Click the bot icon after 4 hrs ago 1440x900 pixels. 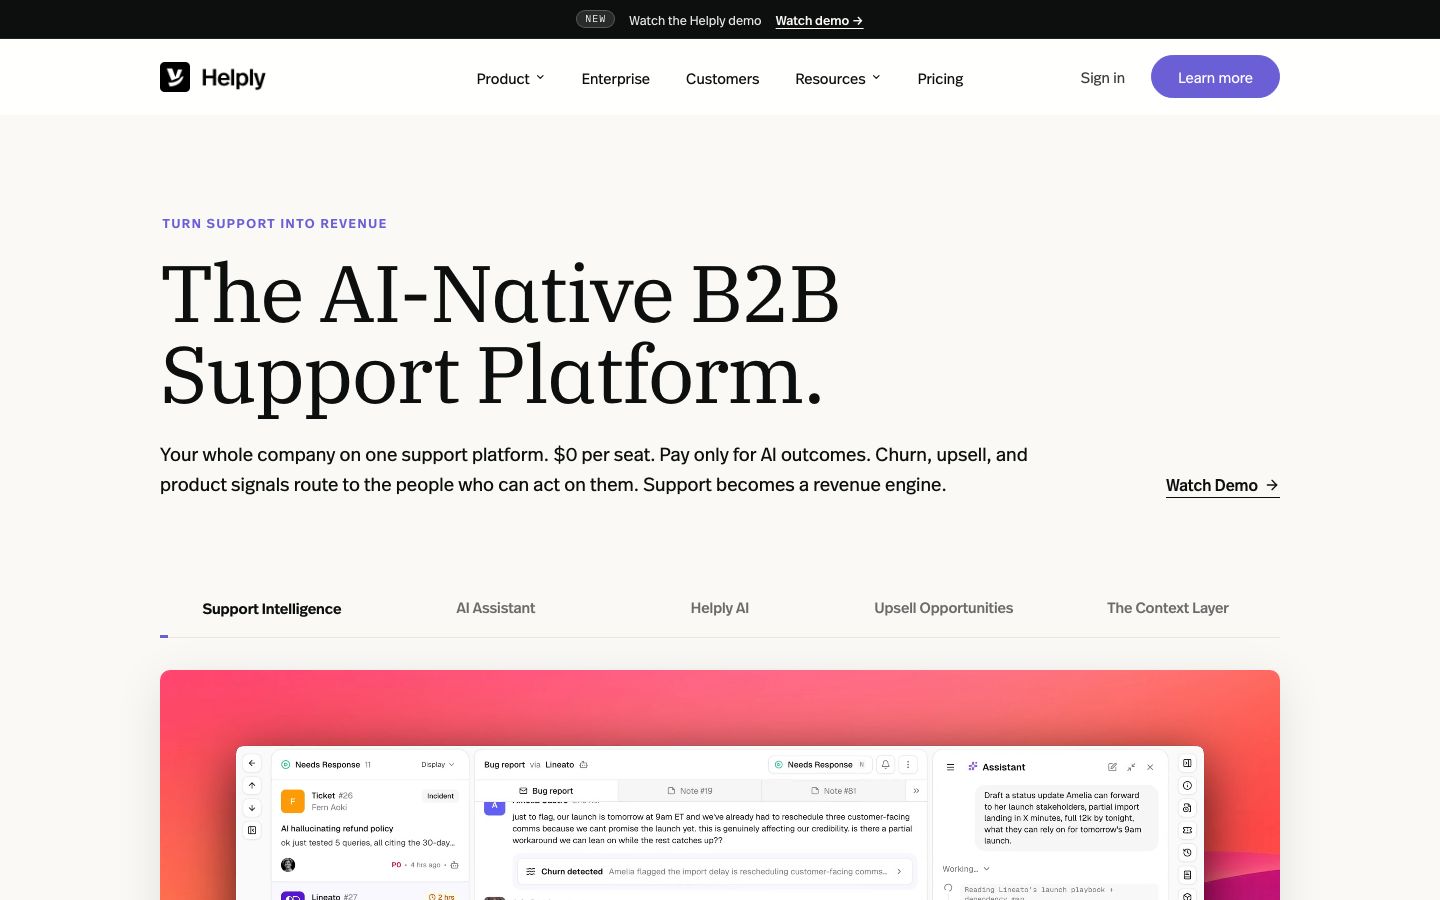click(x=454, y=865)
